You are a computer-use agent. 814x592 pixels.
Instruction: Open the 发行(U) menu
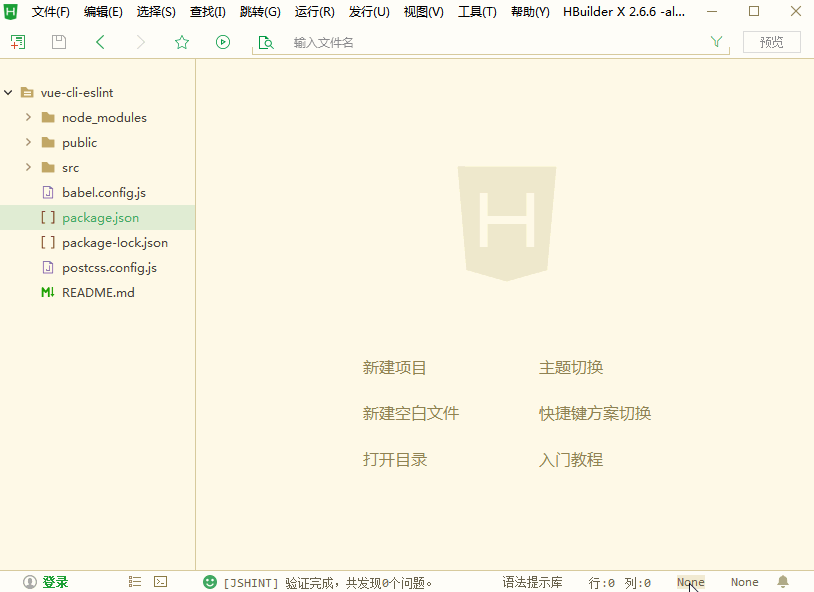pos(369,12)
